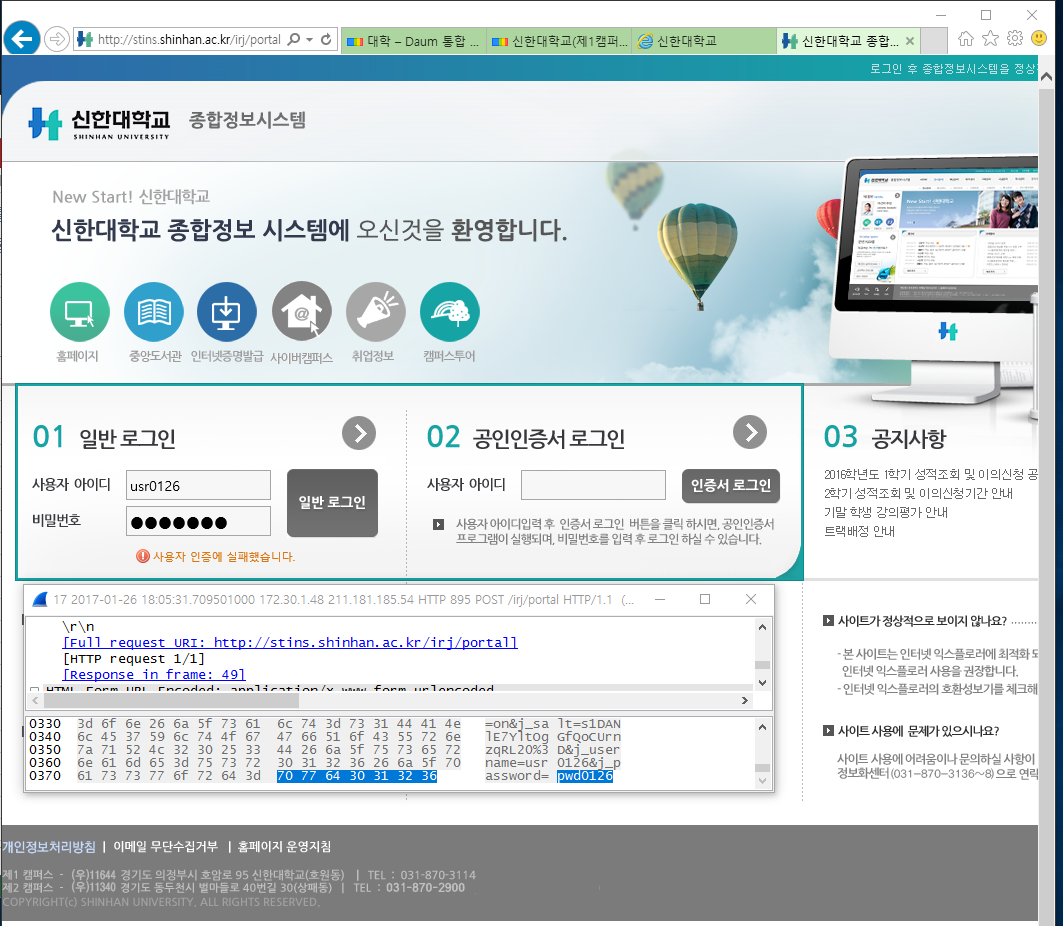Open the 인터넷증명발급 download icon
This screenshot has height=926, width=1063.
click(226, 312)
